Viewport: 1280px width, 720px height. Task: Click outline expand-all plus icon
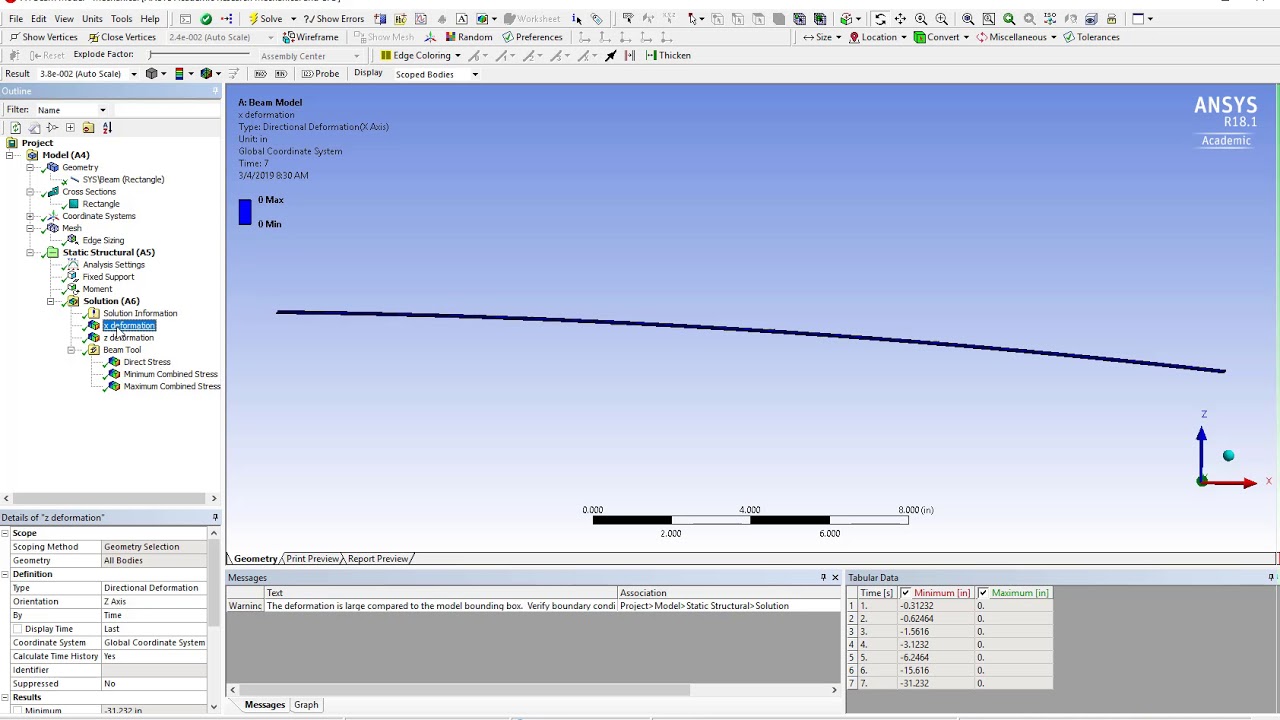[x=70, y=128]
